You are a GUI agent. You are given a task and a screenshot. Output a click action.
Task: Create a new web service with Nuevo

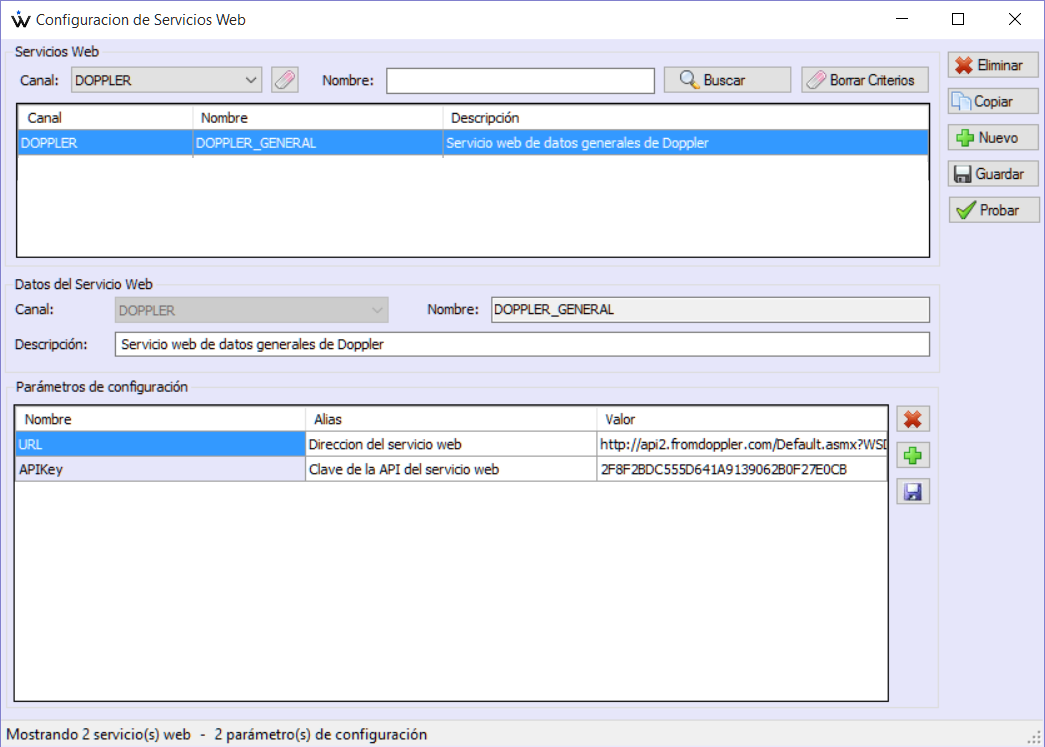pyautogui.click(x=993, y=137)
